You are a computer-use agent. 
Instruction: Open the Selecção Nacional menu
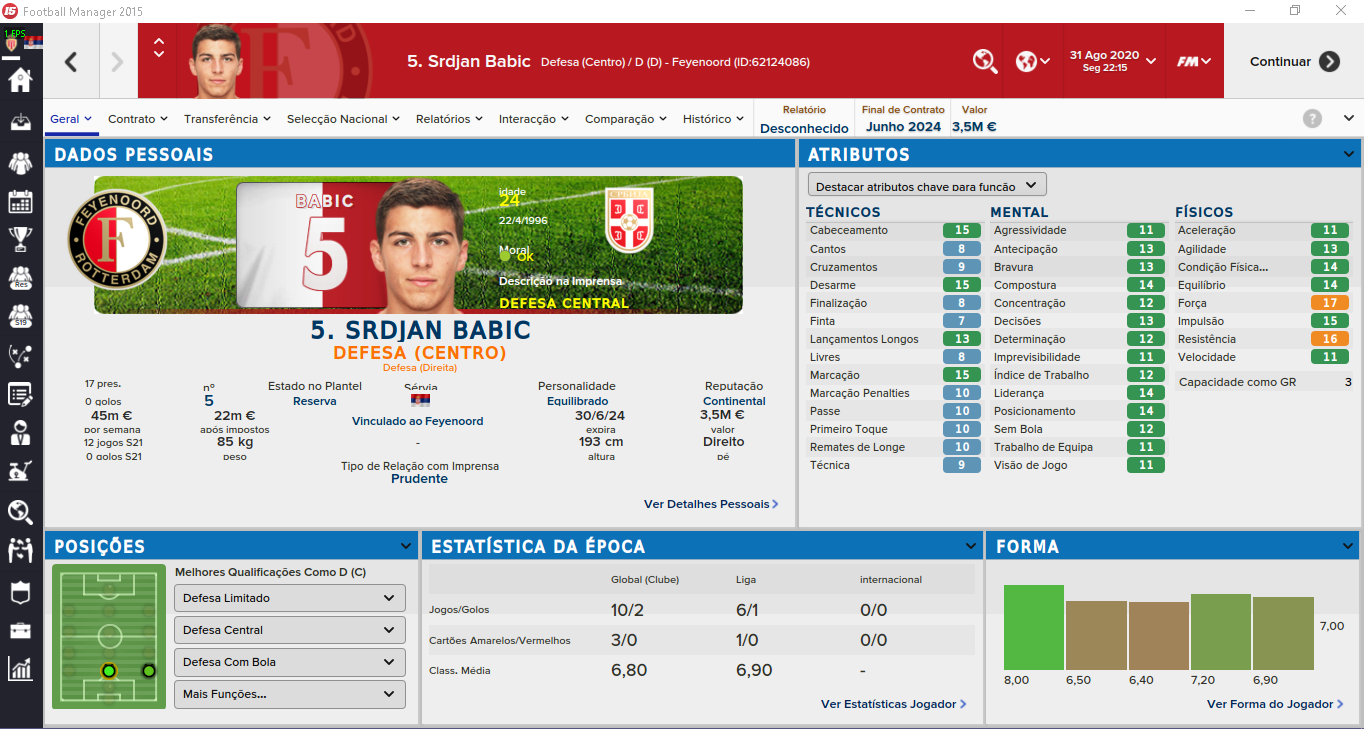(344, 119)
